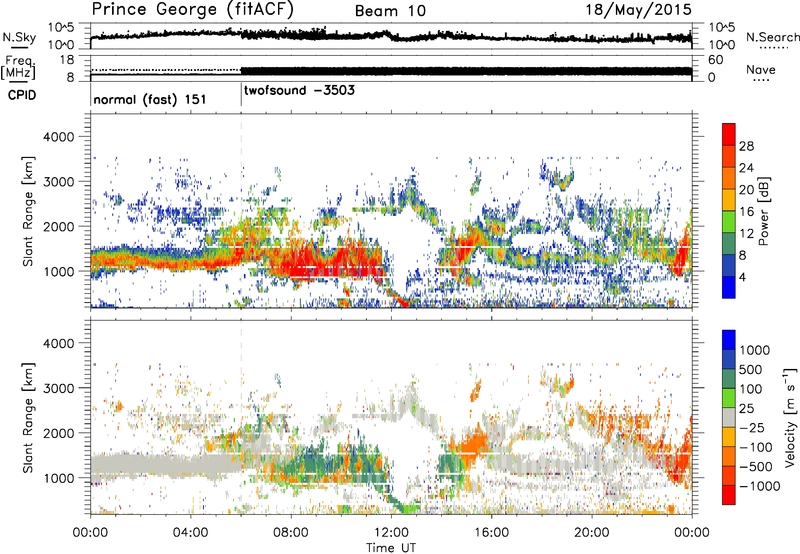
Task: Click the '28' tick on the Power colorbar
Action: pyautogui.click(x=746, y=146)
